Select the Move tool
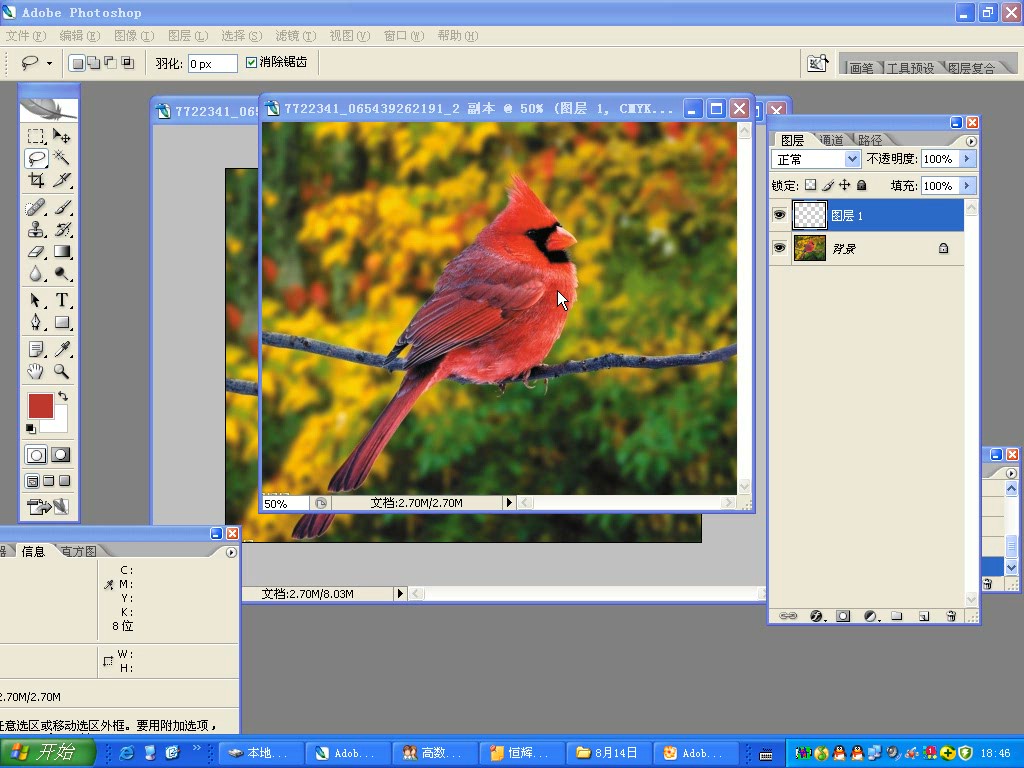 pos(62,136)
